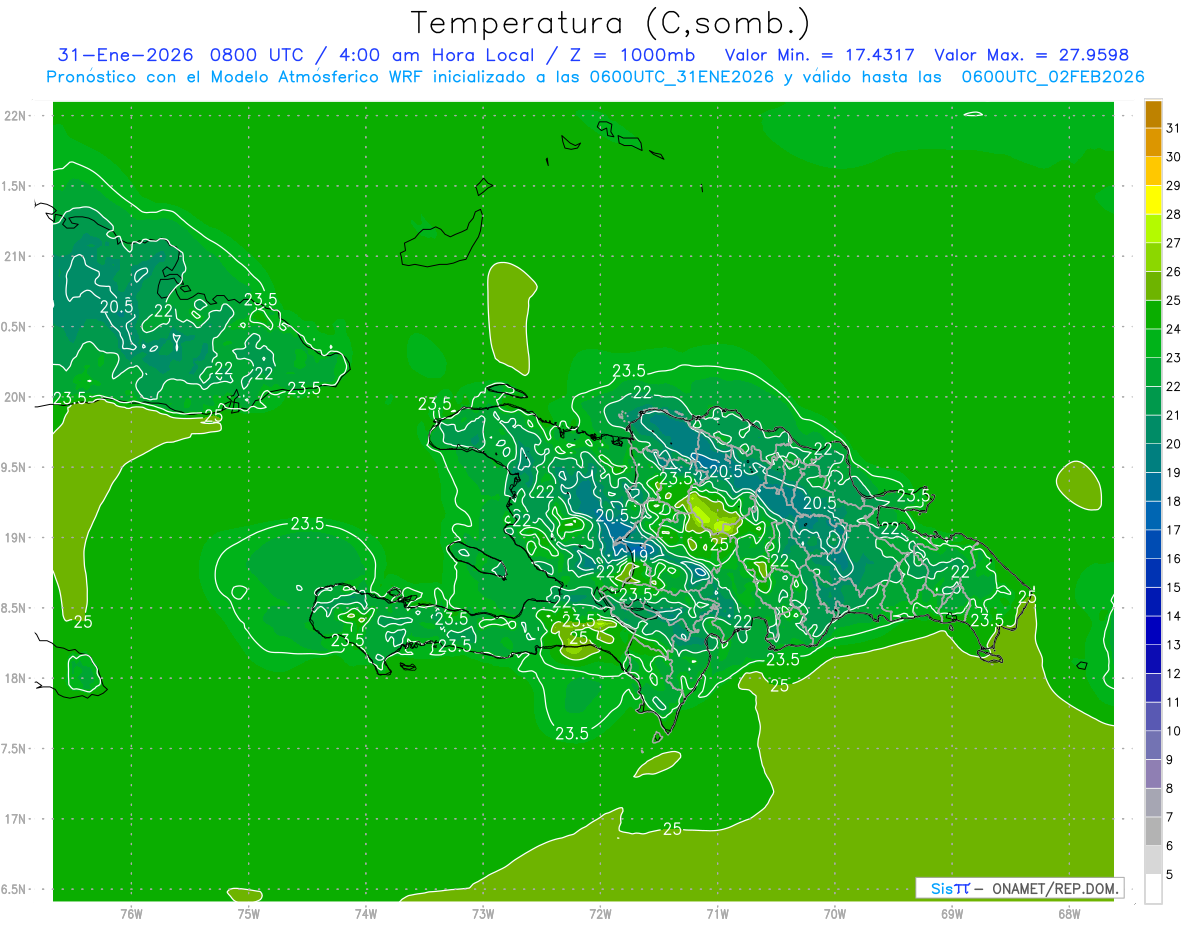Click the Valor Max. = 27.9598 text

click(1030, 55)
